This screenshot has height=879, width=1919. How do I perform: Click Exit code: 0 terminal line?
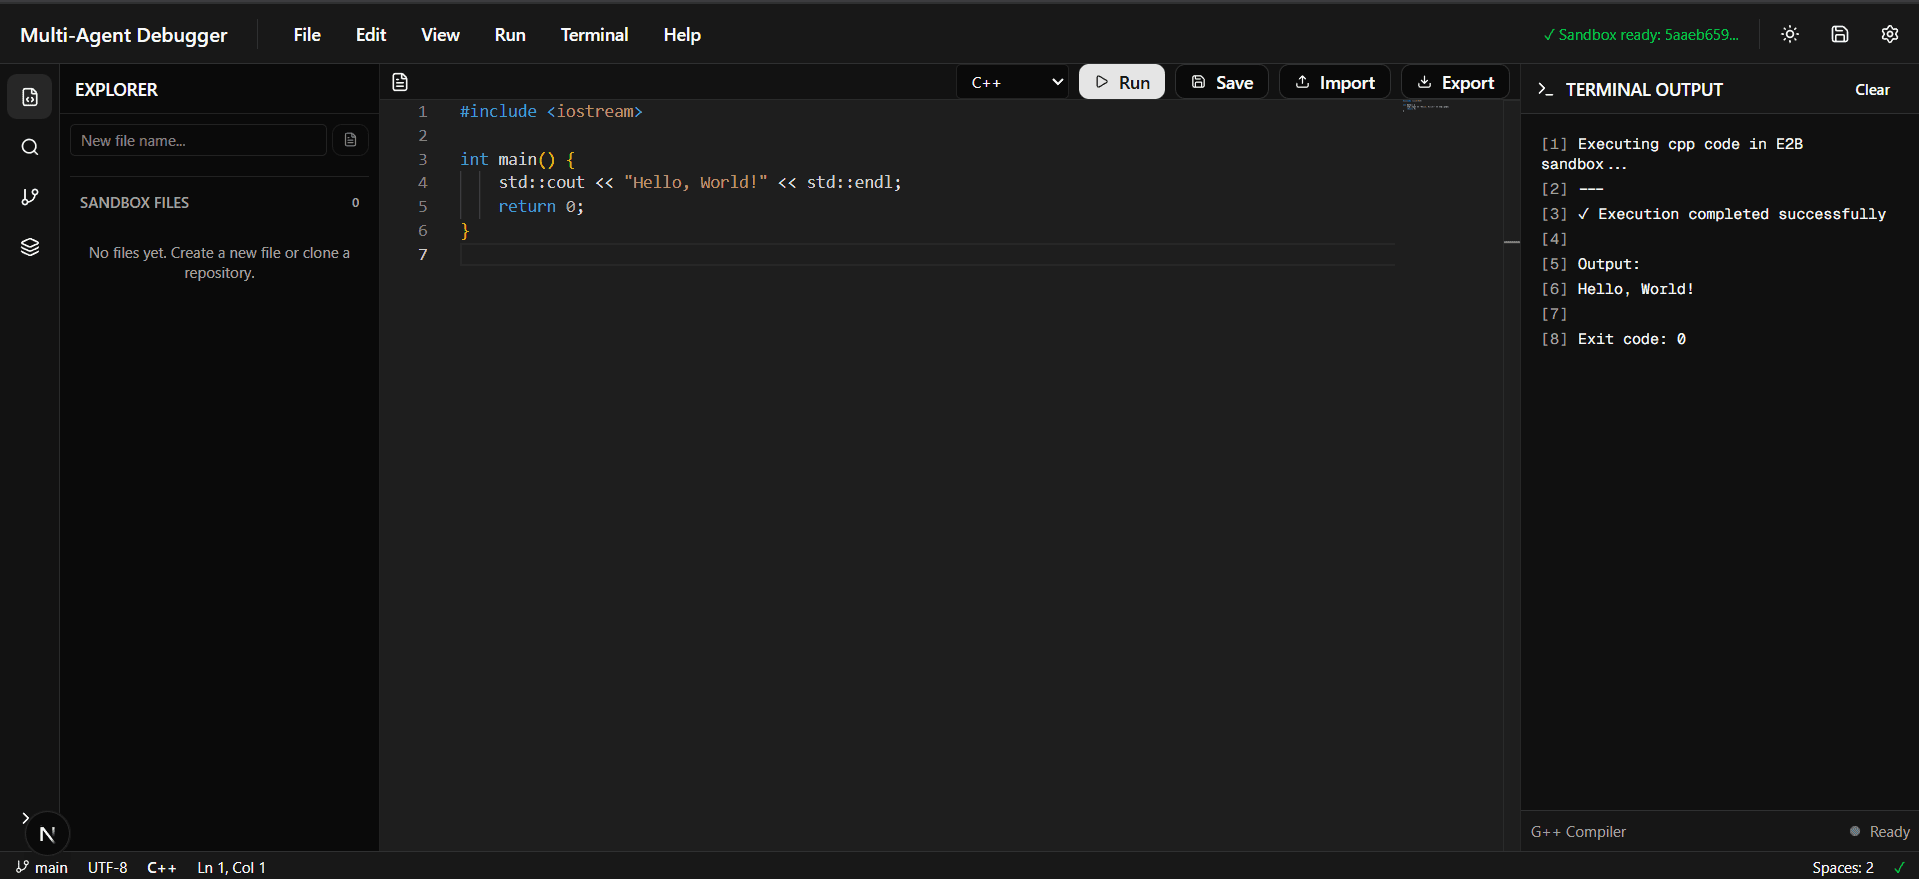pos(1632,339)
